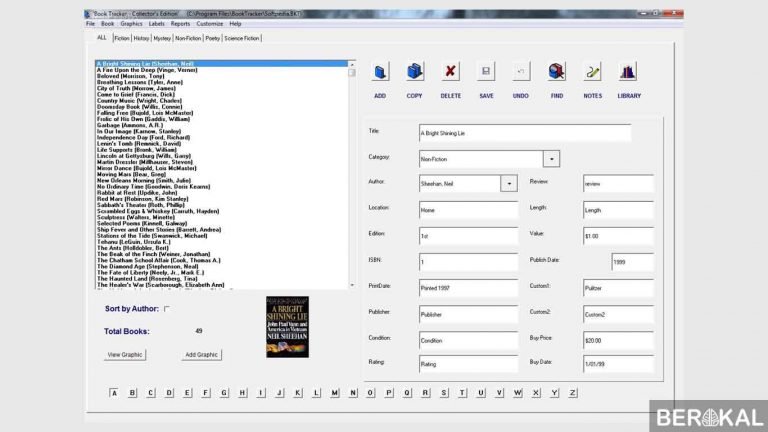The image size is (768, 432).
Task: Open the Customize menu
Action: pyautogui.click(x=210, y=23)
